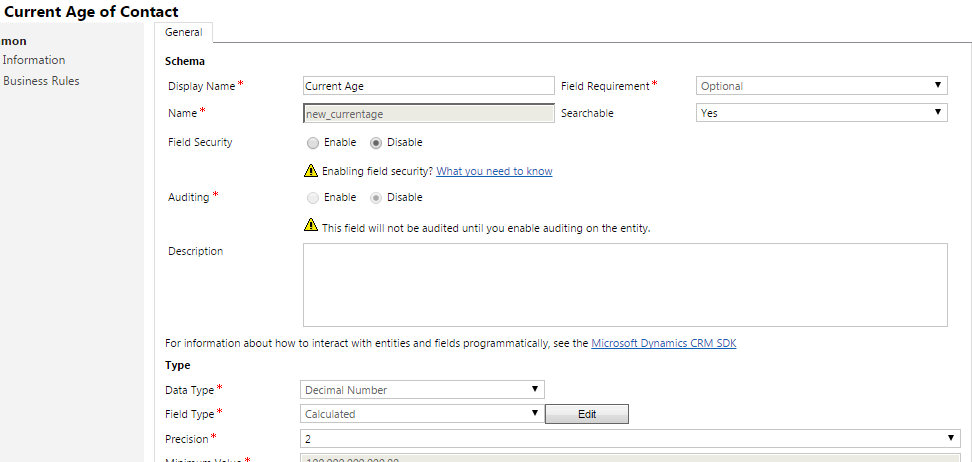Screen dimensions: 972x462
Task: Select Enable radio for Auditing
Action: pos(313,198)
